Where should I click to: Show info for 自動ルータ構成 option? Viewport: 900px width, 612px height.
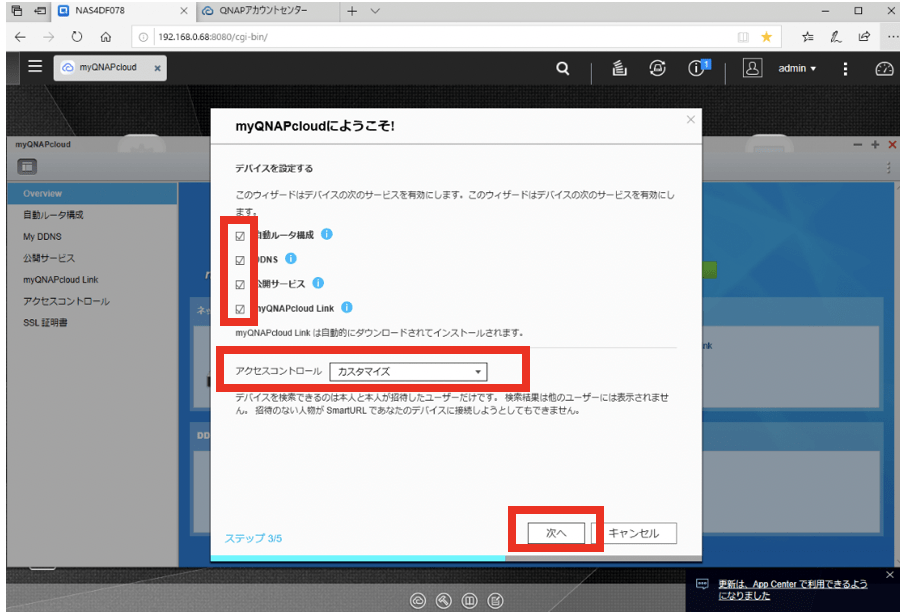pyautogui.click(x=327, y=234)
